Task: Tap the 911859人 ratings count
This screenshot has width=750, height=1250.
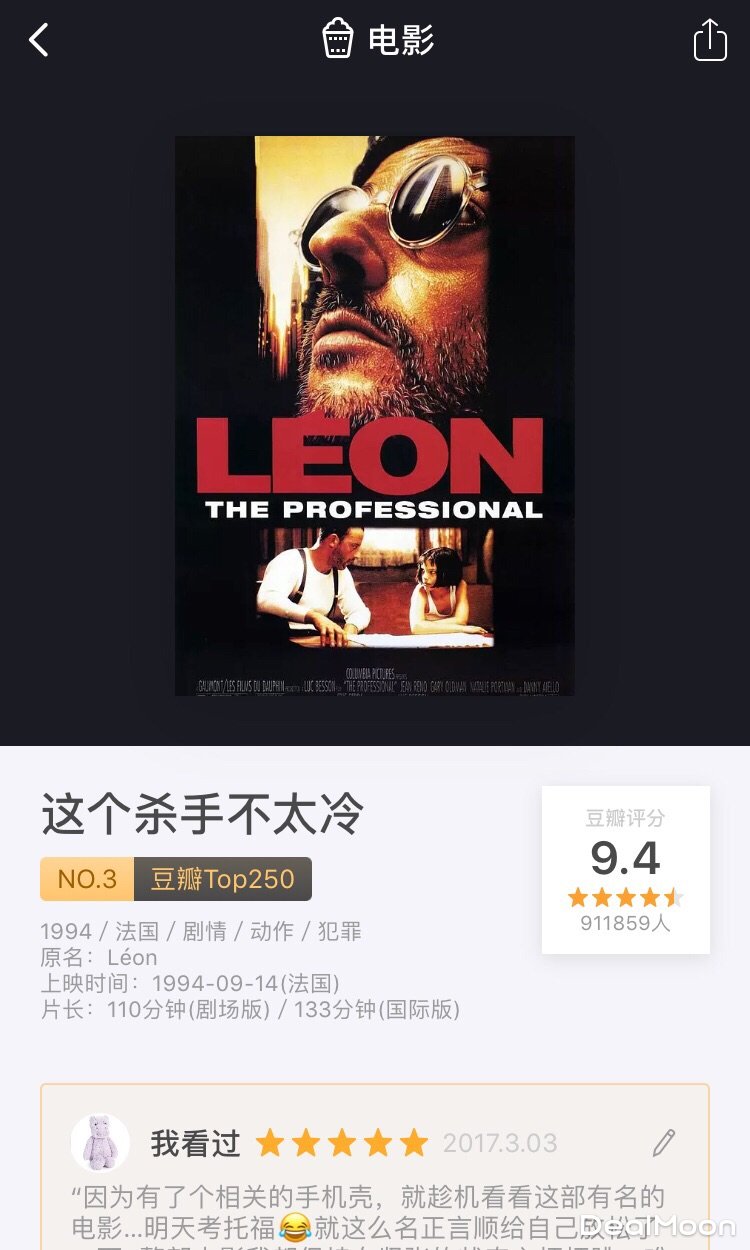Action: point(625,923)
